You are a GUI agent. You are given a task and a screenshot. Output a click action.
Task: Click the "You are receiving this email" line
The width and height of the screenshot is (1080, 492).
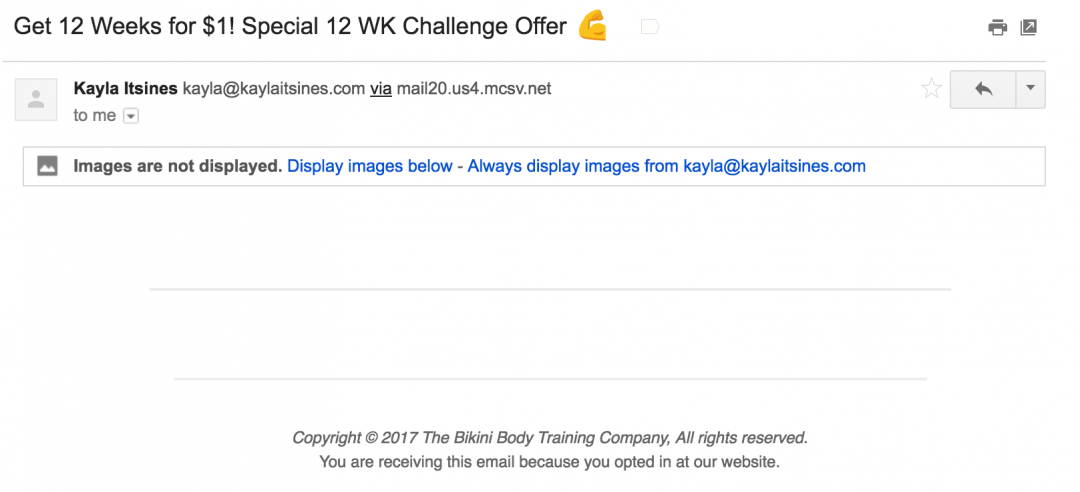click(550, 462)
